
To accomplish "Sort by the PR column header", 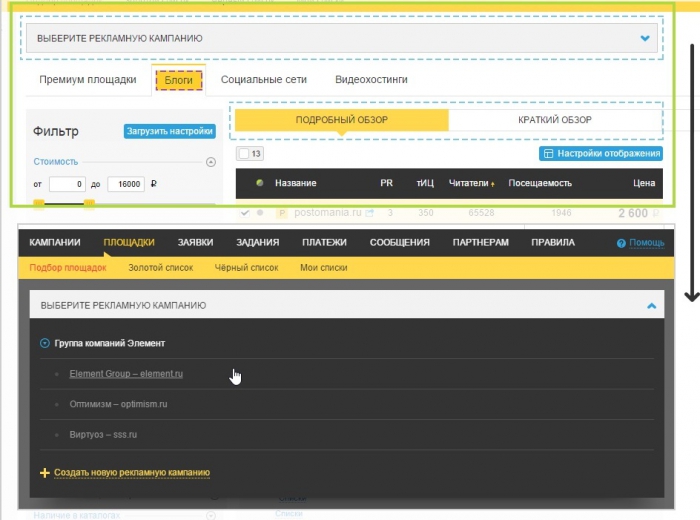I will point(387,183).
